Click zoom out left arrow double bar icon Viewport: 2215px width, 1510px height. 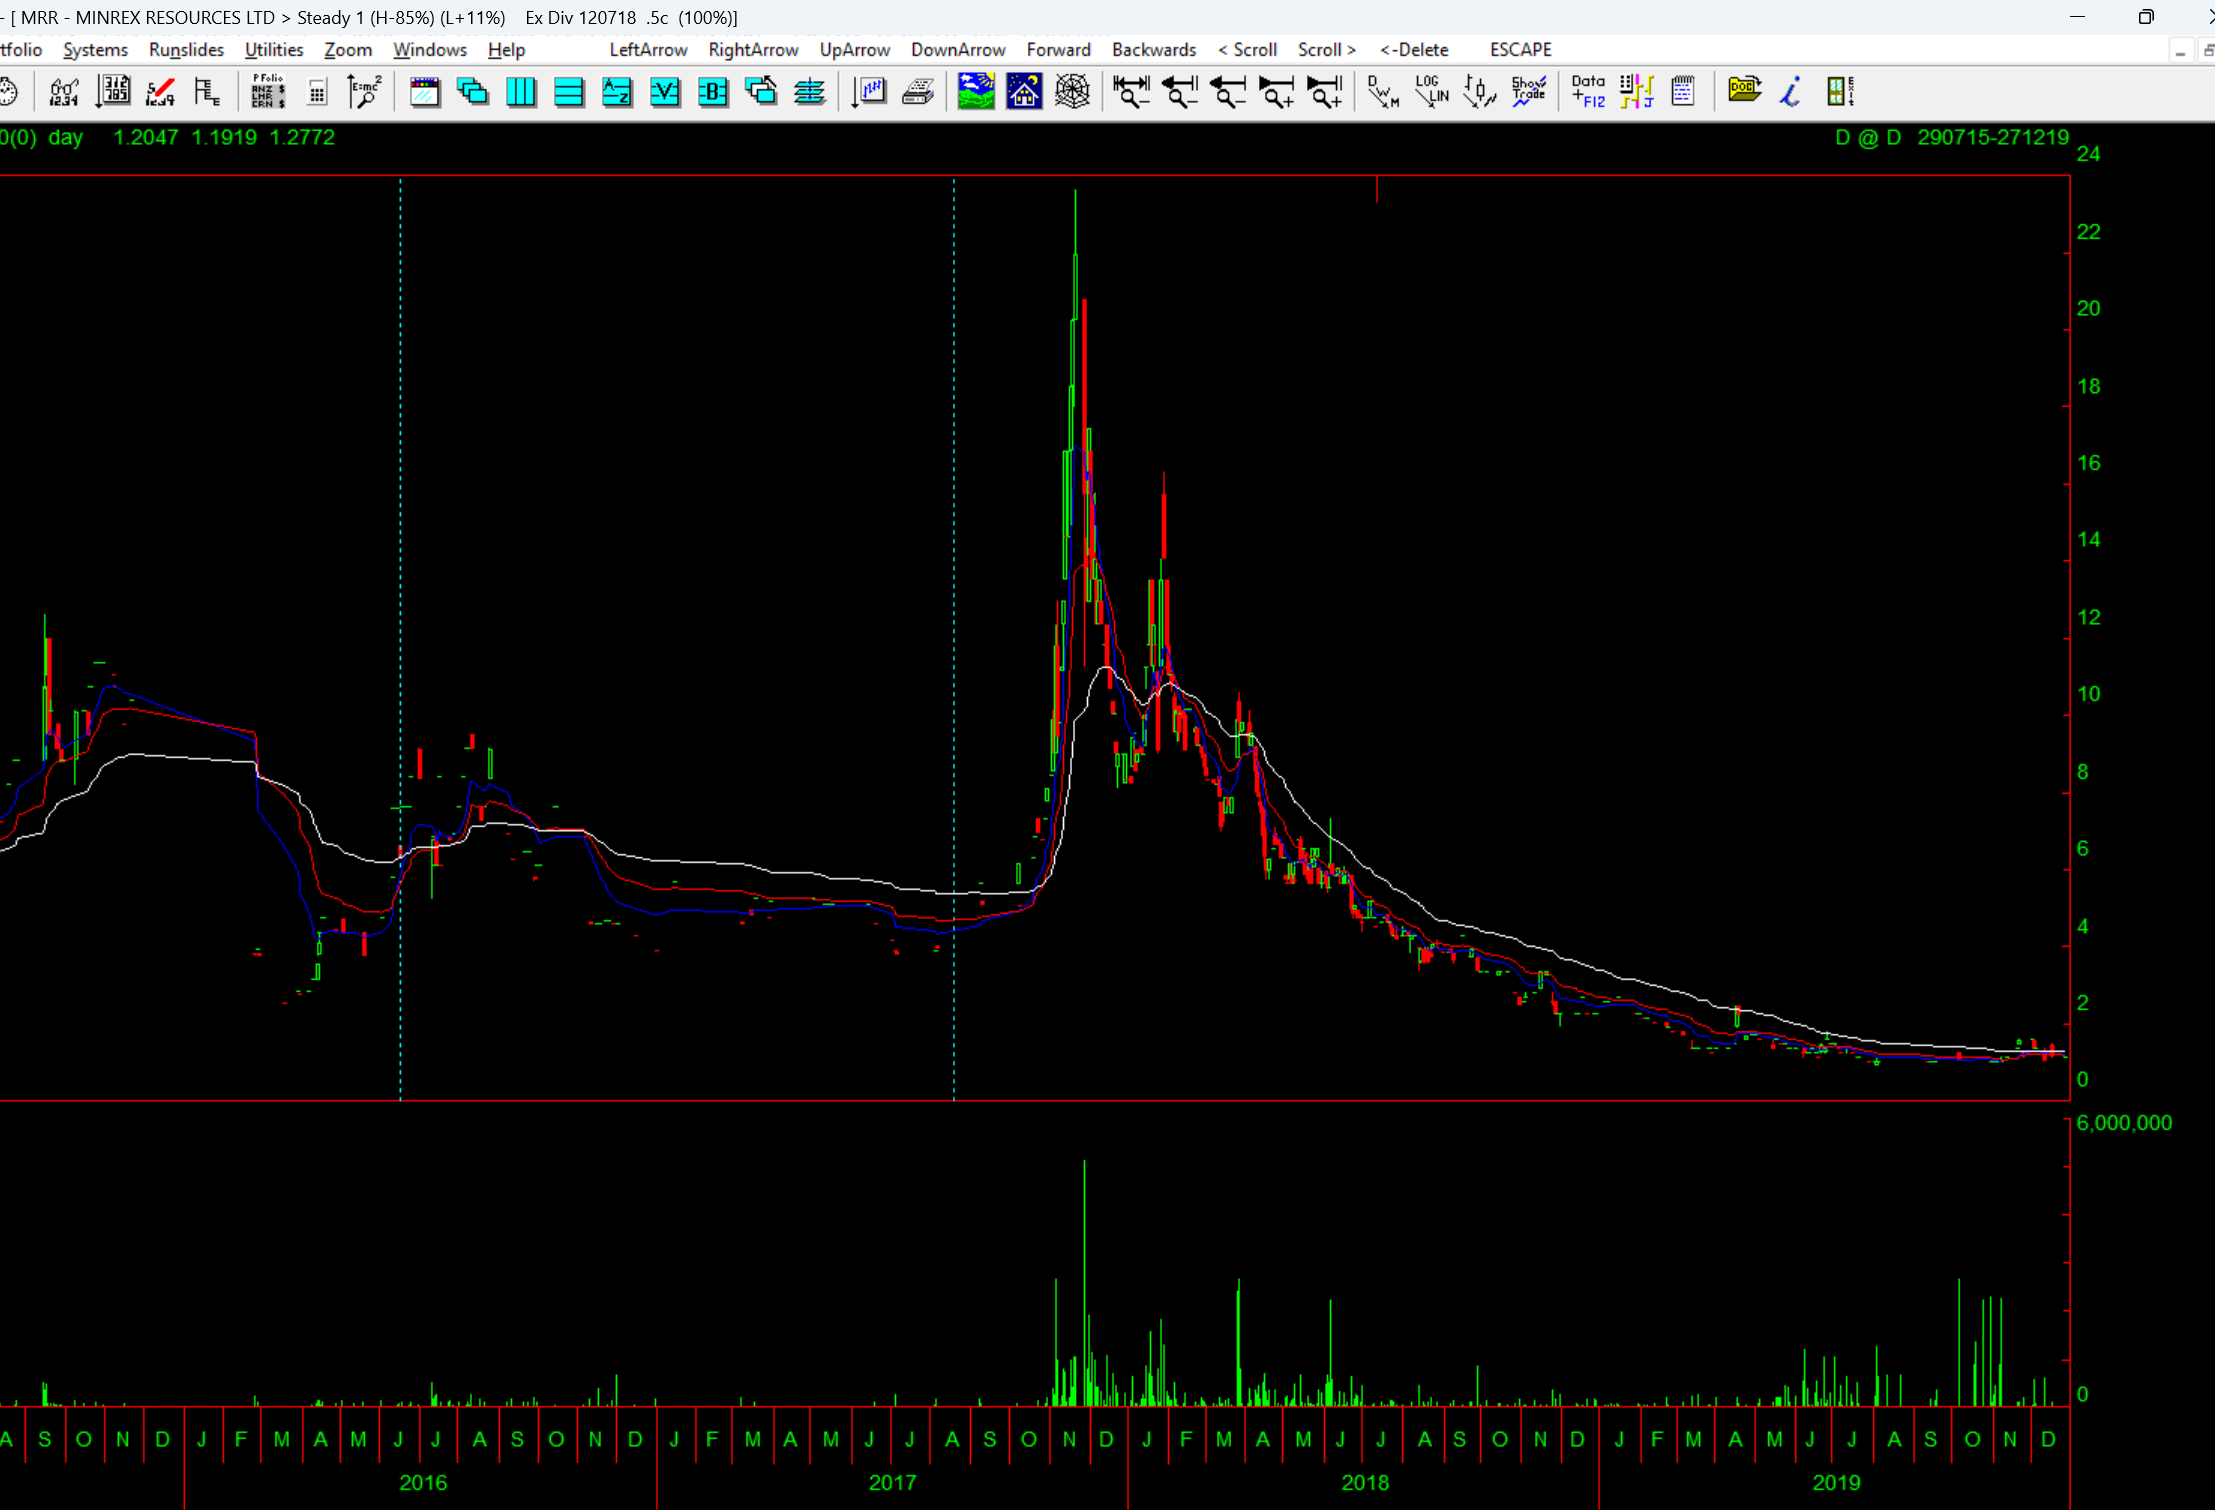(x=1179, y=92)
